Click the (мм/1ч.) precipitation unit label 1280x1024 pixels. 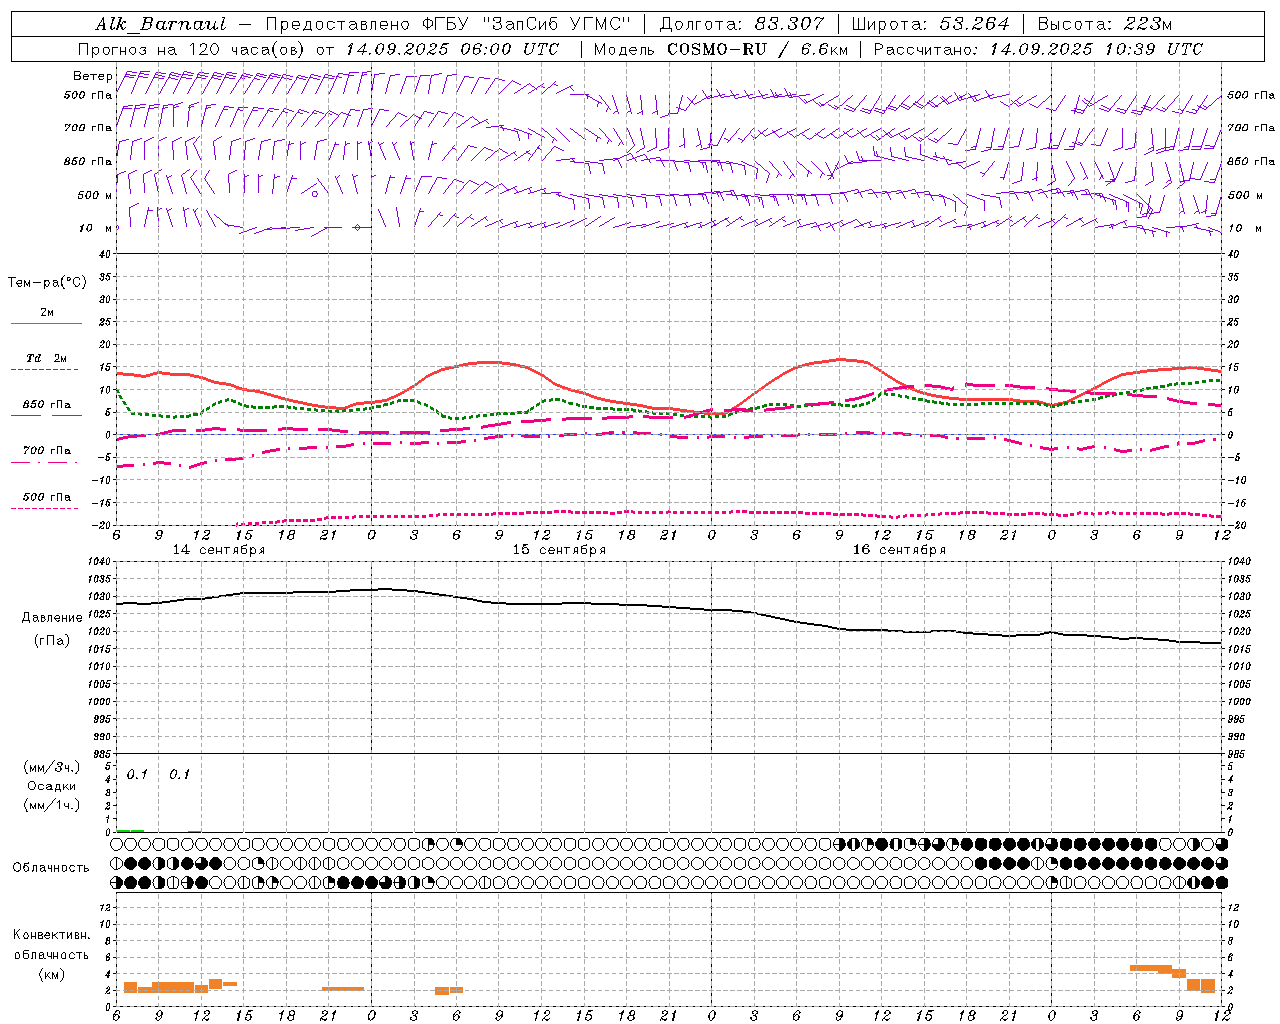[x=52, y=805]
